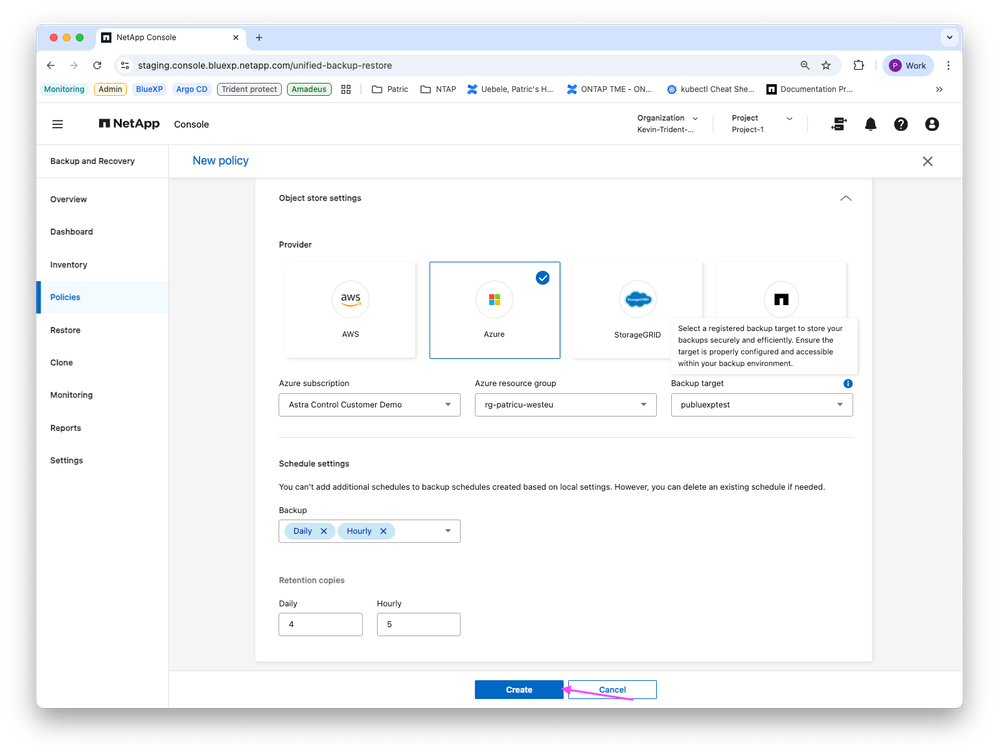
Task: Open Reports in sidebar
Action: click(x=65, y=428)
